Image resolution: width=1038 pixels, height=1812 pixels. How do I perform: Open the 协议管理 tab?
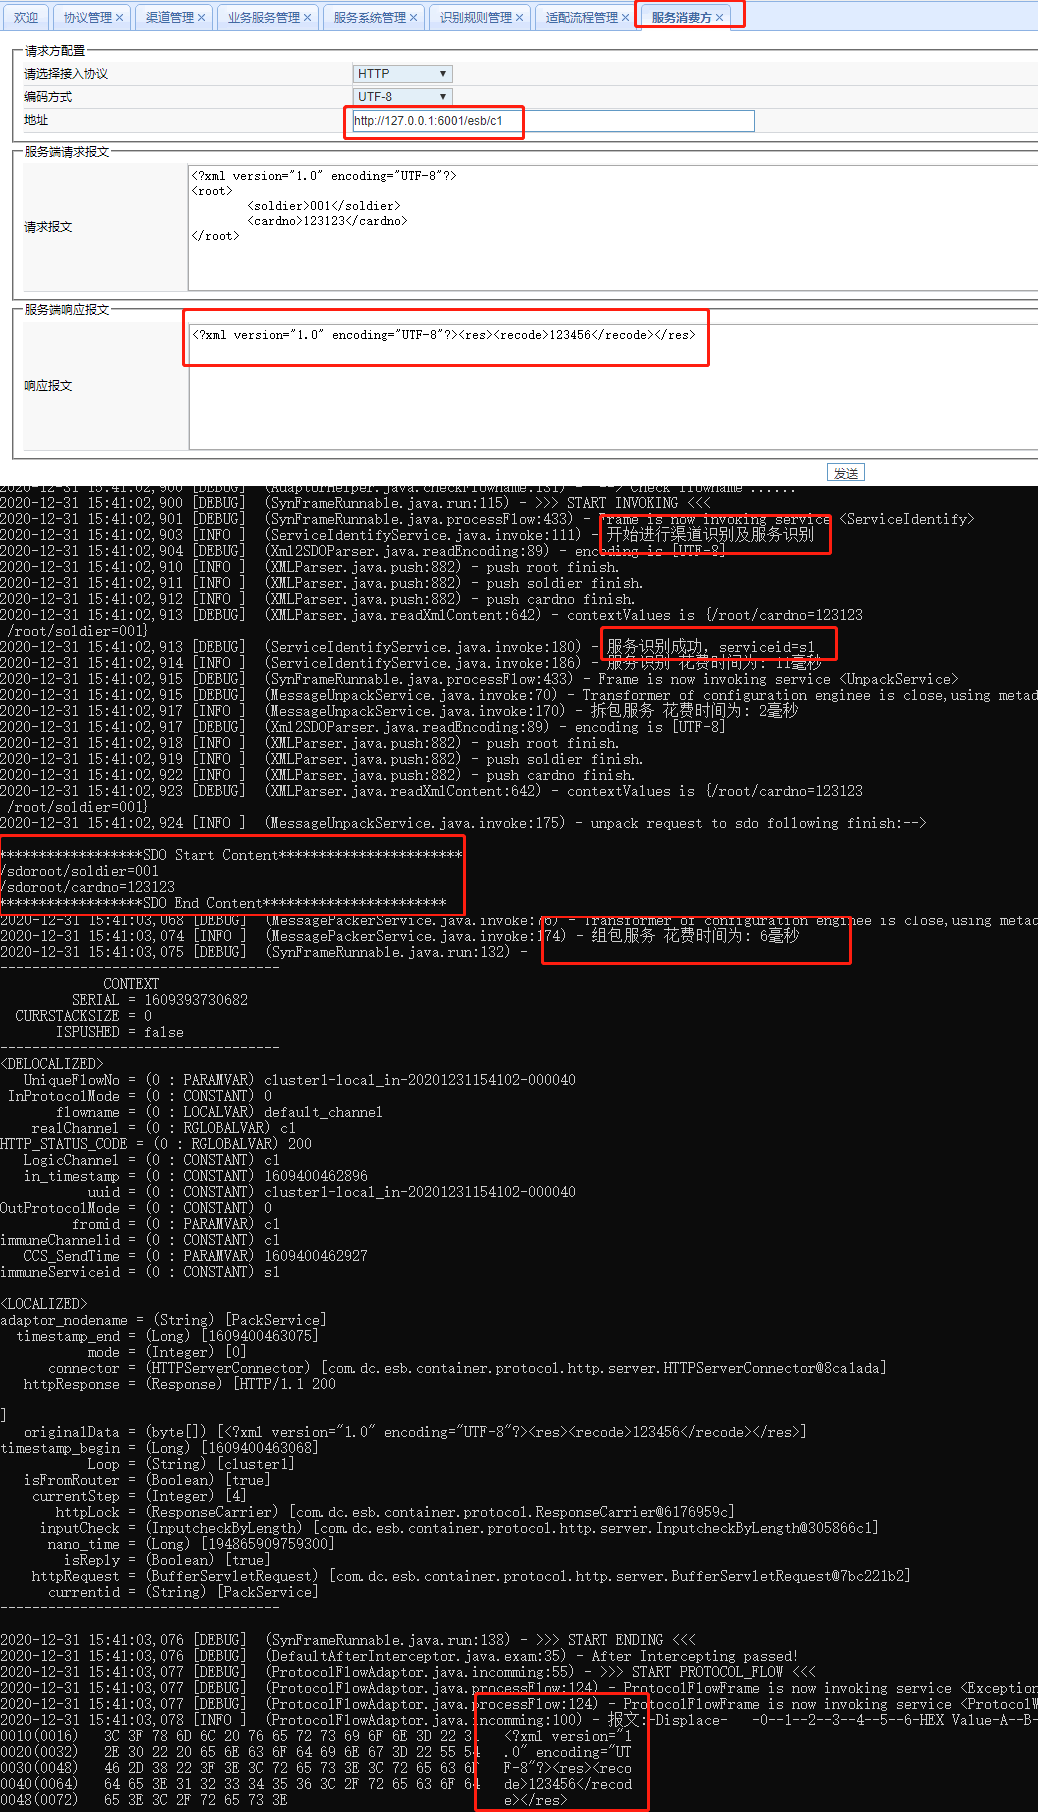(x=87, y=18)
